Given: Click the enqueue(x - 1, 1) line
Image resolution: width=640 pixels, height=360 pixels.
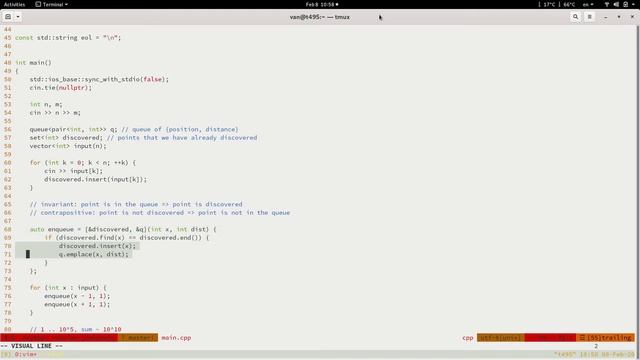Looking at the screenshot, I should pyautogui.click(x=77, y=296).
